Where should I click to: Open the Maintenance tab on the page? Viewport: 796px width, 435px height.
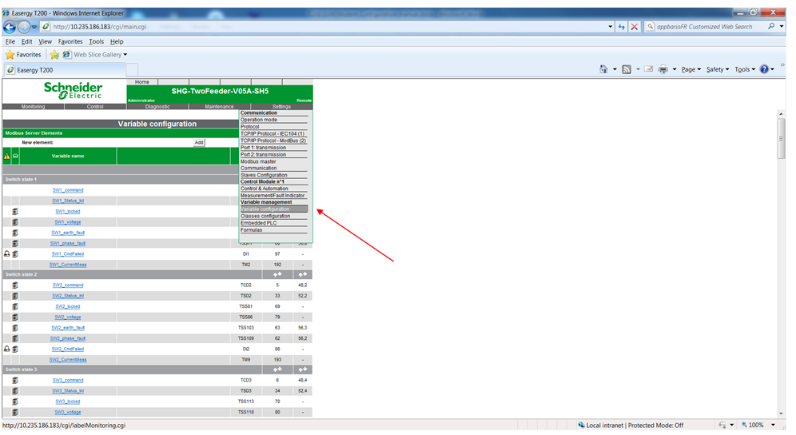pos(219,107)
